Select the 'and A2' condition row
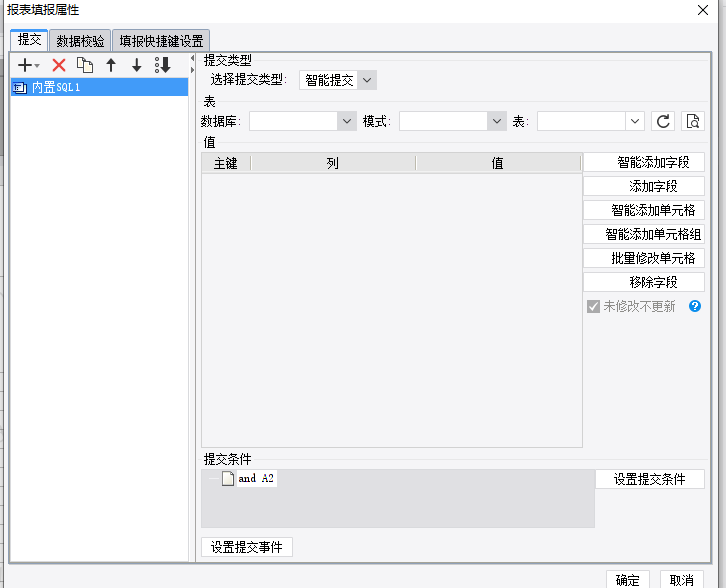This screenshot has height=588, width=726. point(257,478)
